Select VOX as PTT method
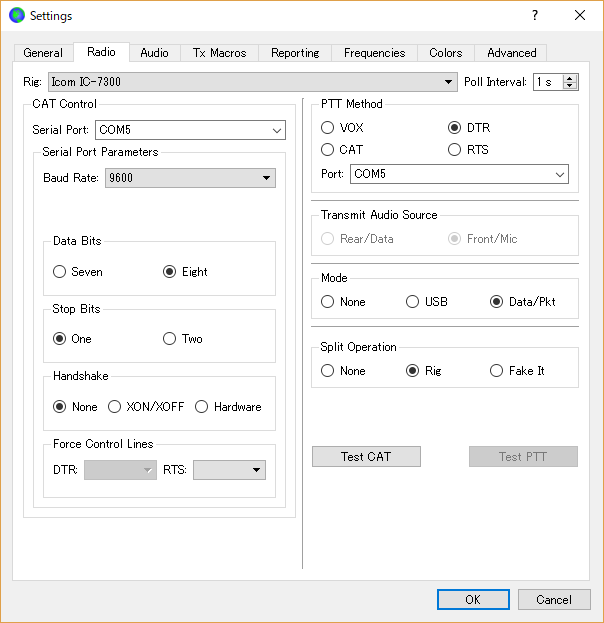 coord(342,128)
